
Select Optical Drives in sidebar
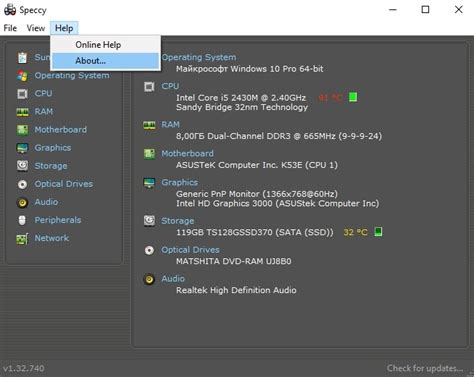coord(64,184)
